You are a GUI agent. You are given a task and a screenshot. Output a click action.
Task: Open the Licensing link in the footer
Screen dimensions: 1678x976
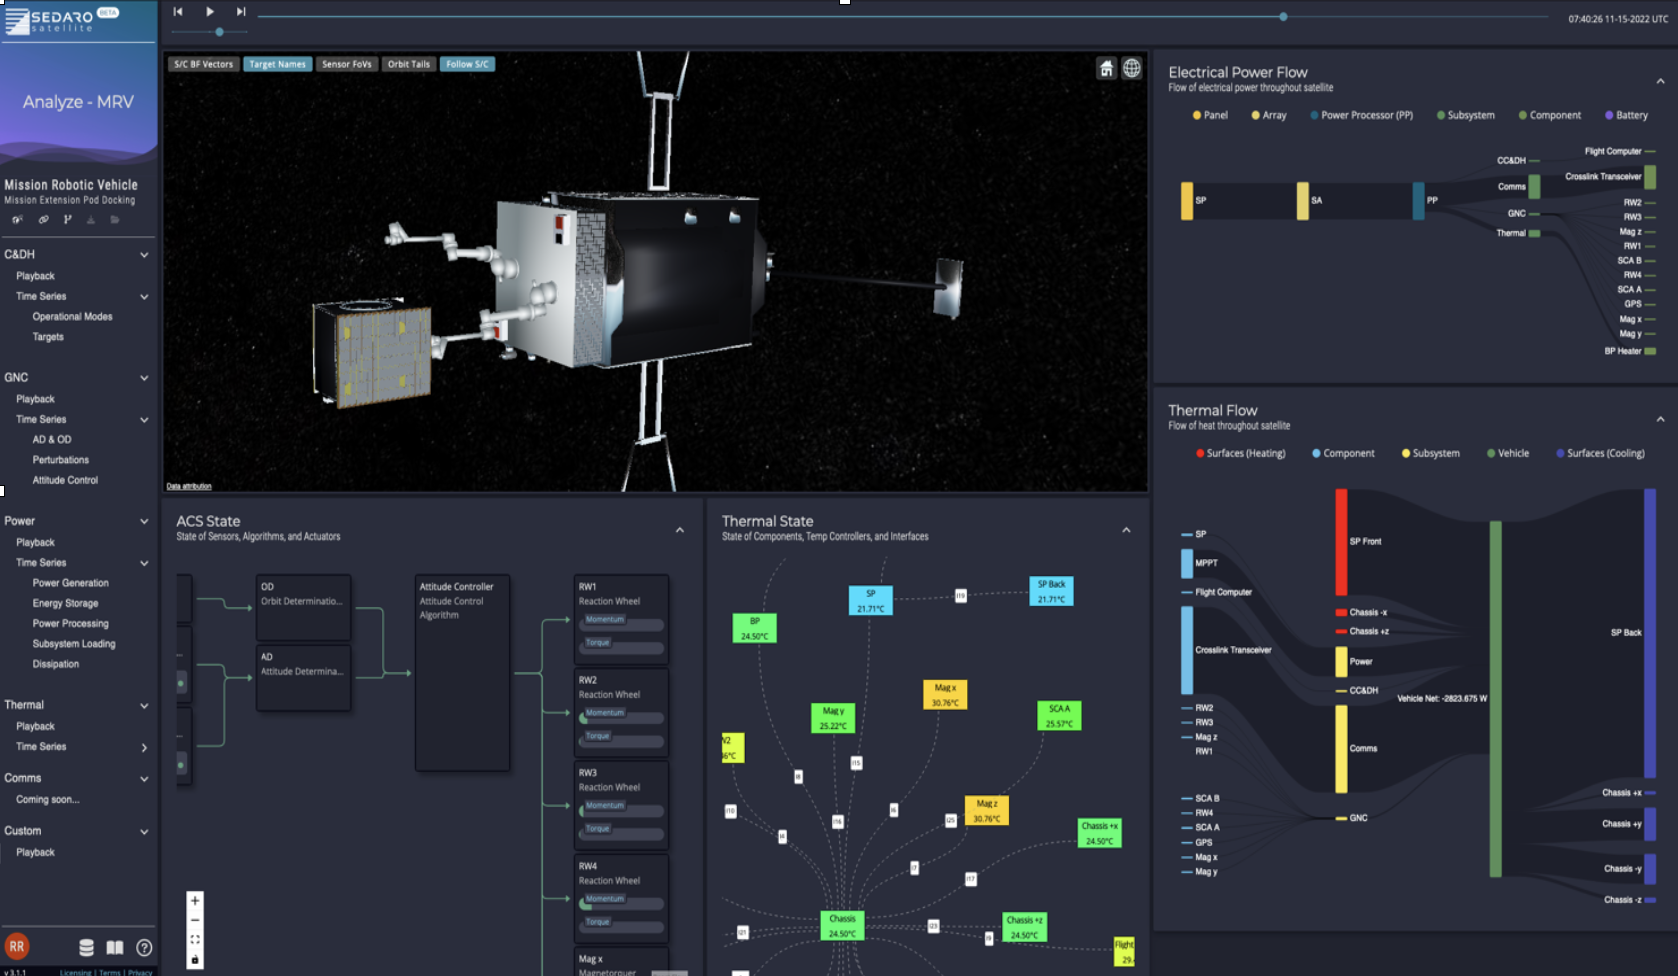(x=75, y=972)
